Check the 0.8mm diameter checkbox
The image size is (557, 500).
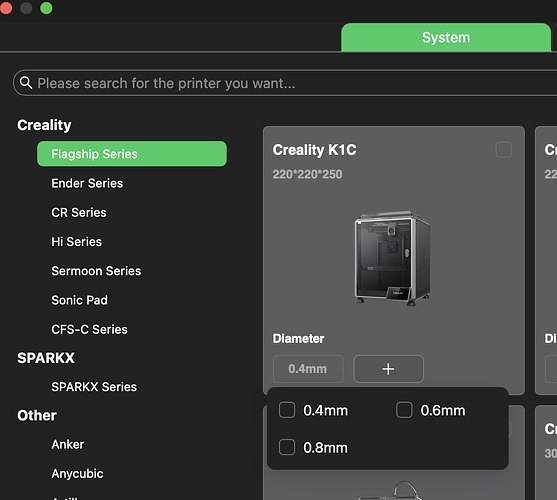point(287,447)
